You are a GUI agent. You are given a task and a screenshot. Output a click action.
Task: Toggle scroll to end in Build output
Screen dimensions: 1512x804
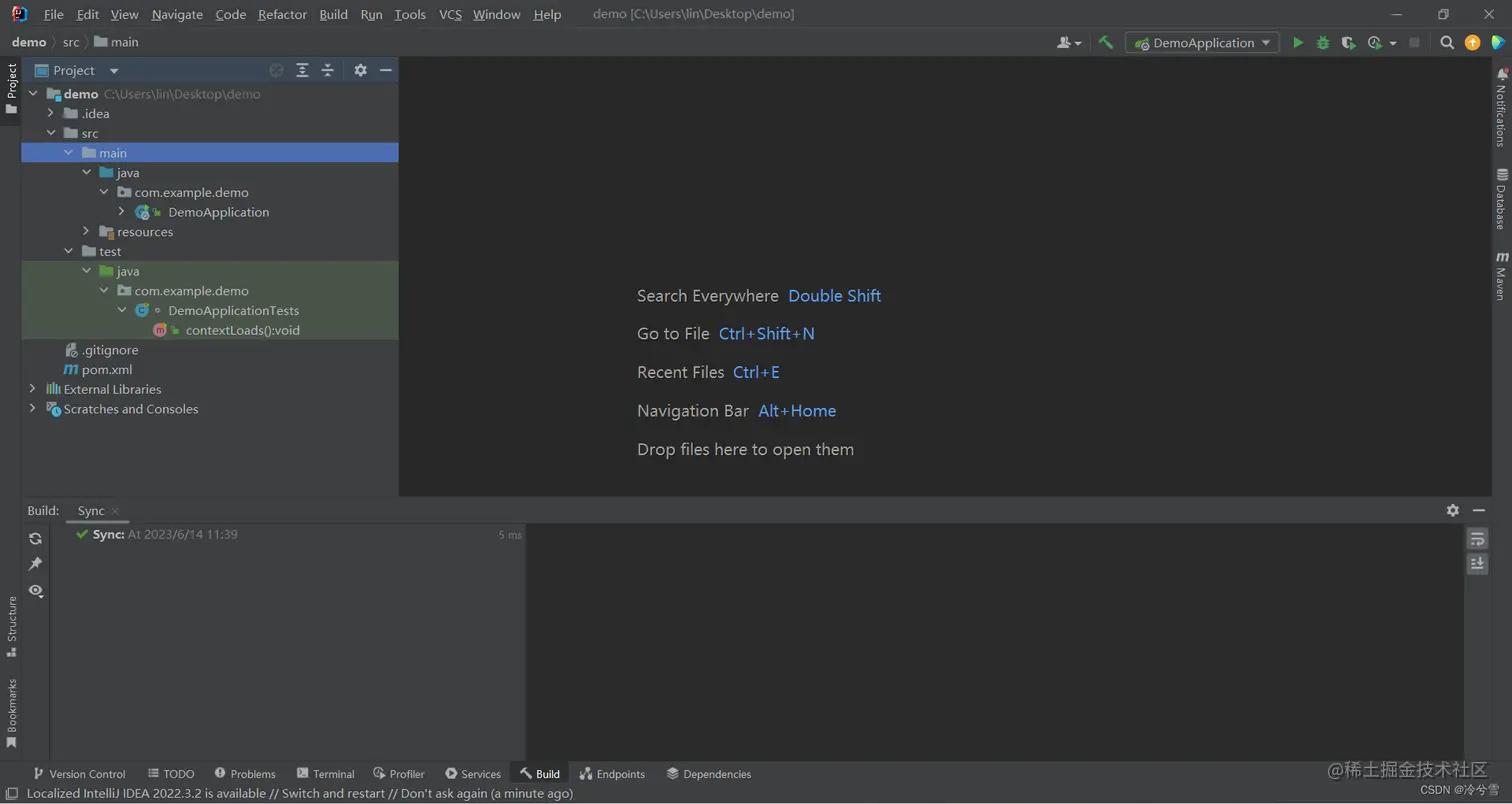(x=1477, y=564)
